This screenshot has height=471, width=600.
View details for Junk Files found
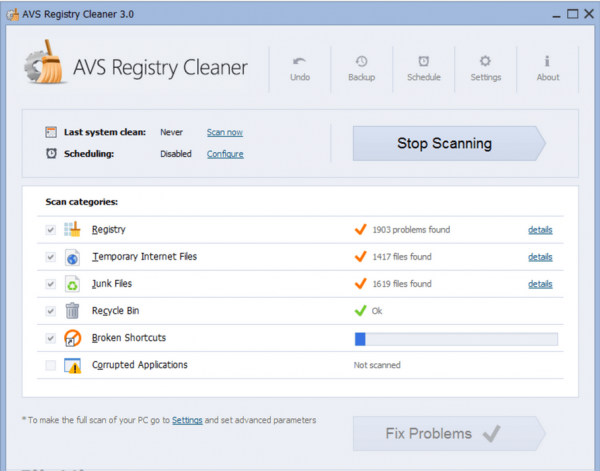tap(540, 284)
